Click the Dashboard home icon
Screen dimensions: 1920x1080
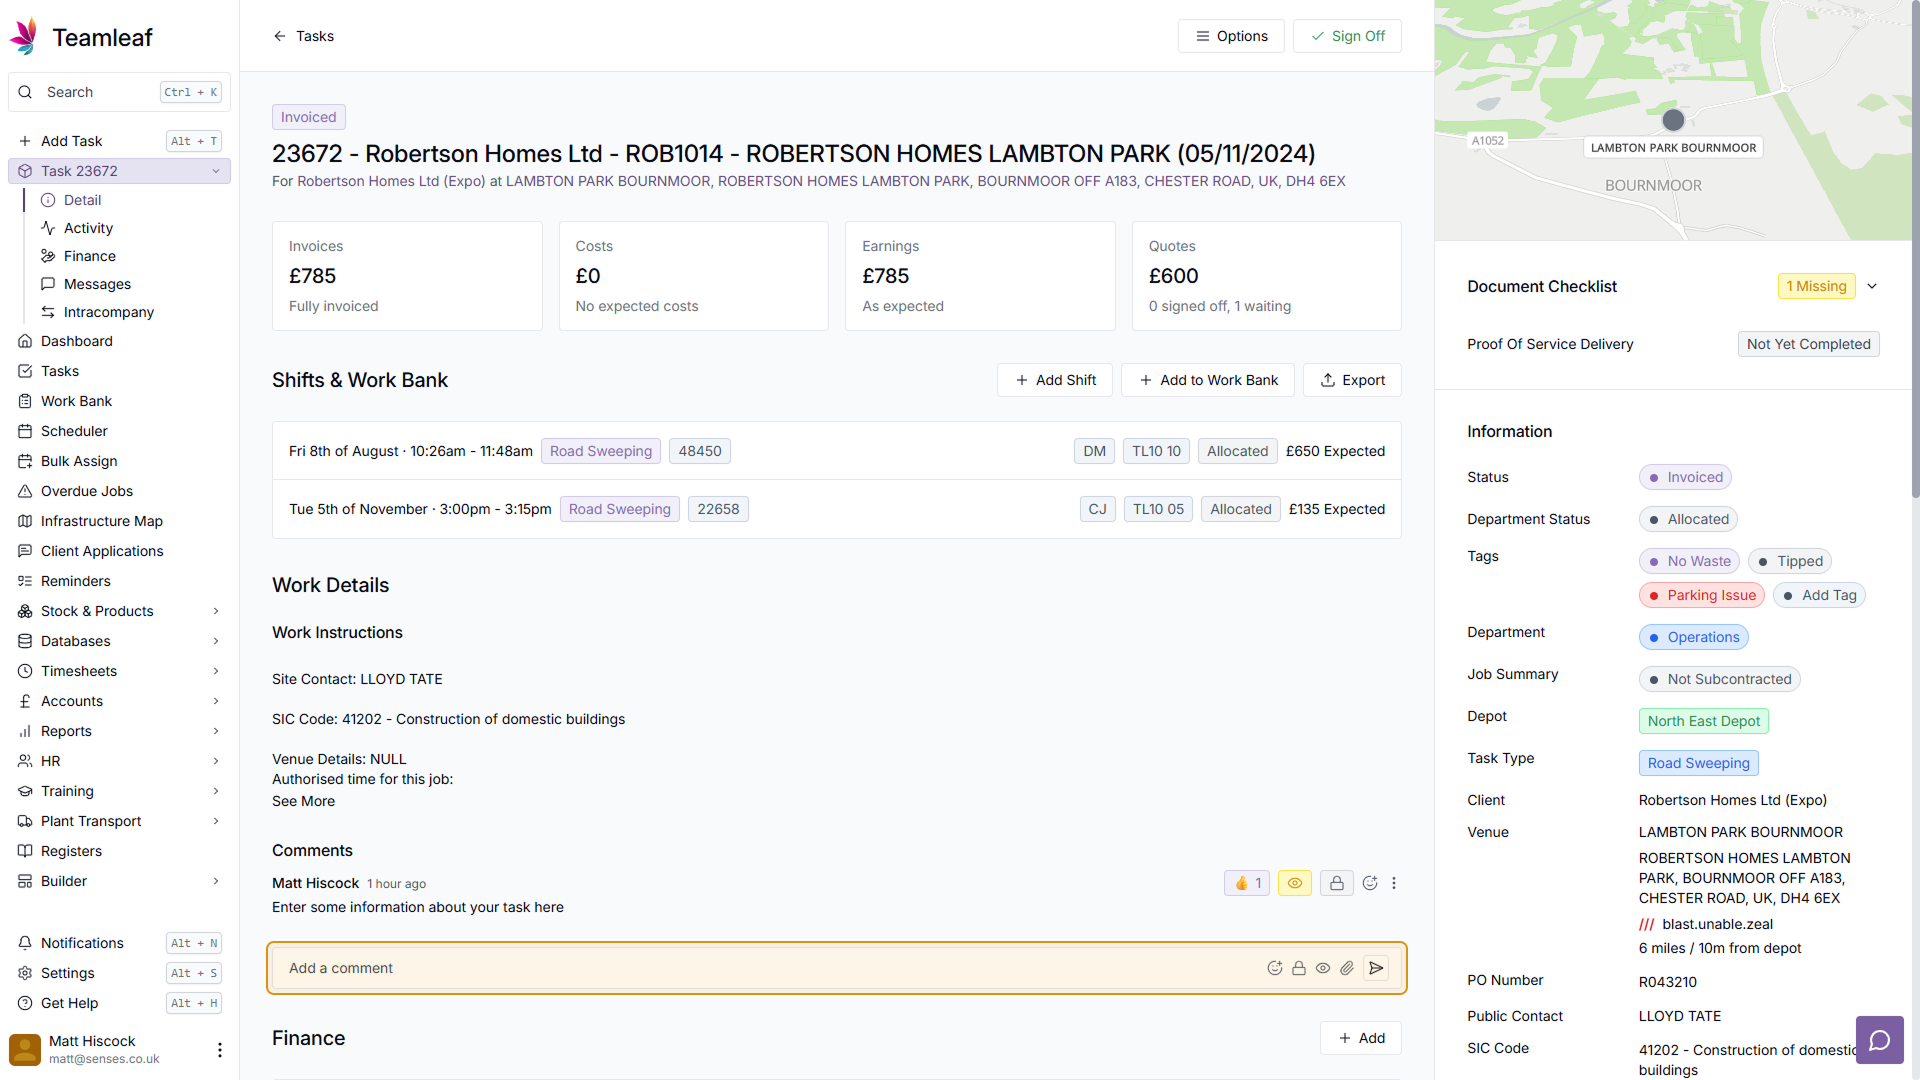[x=25, y=341]
